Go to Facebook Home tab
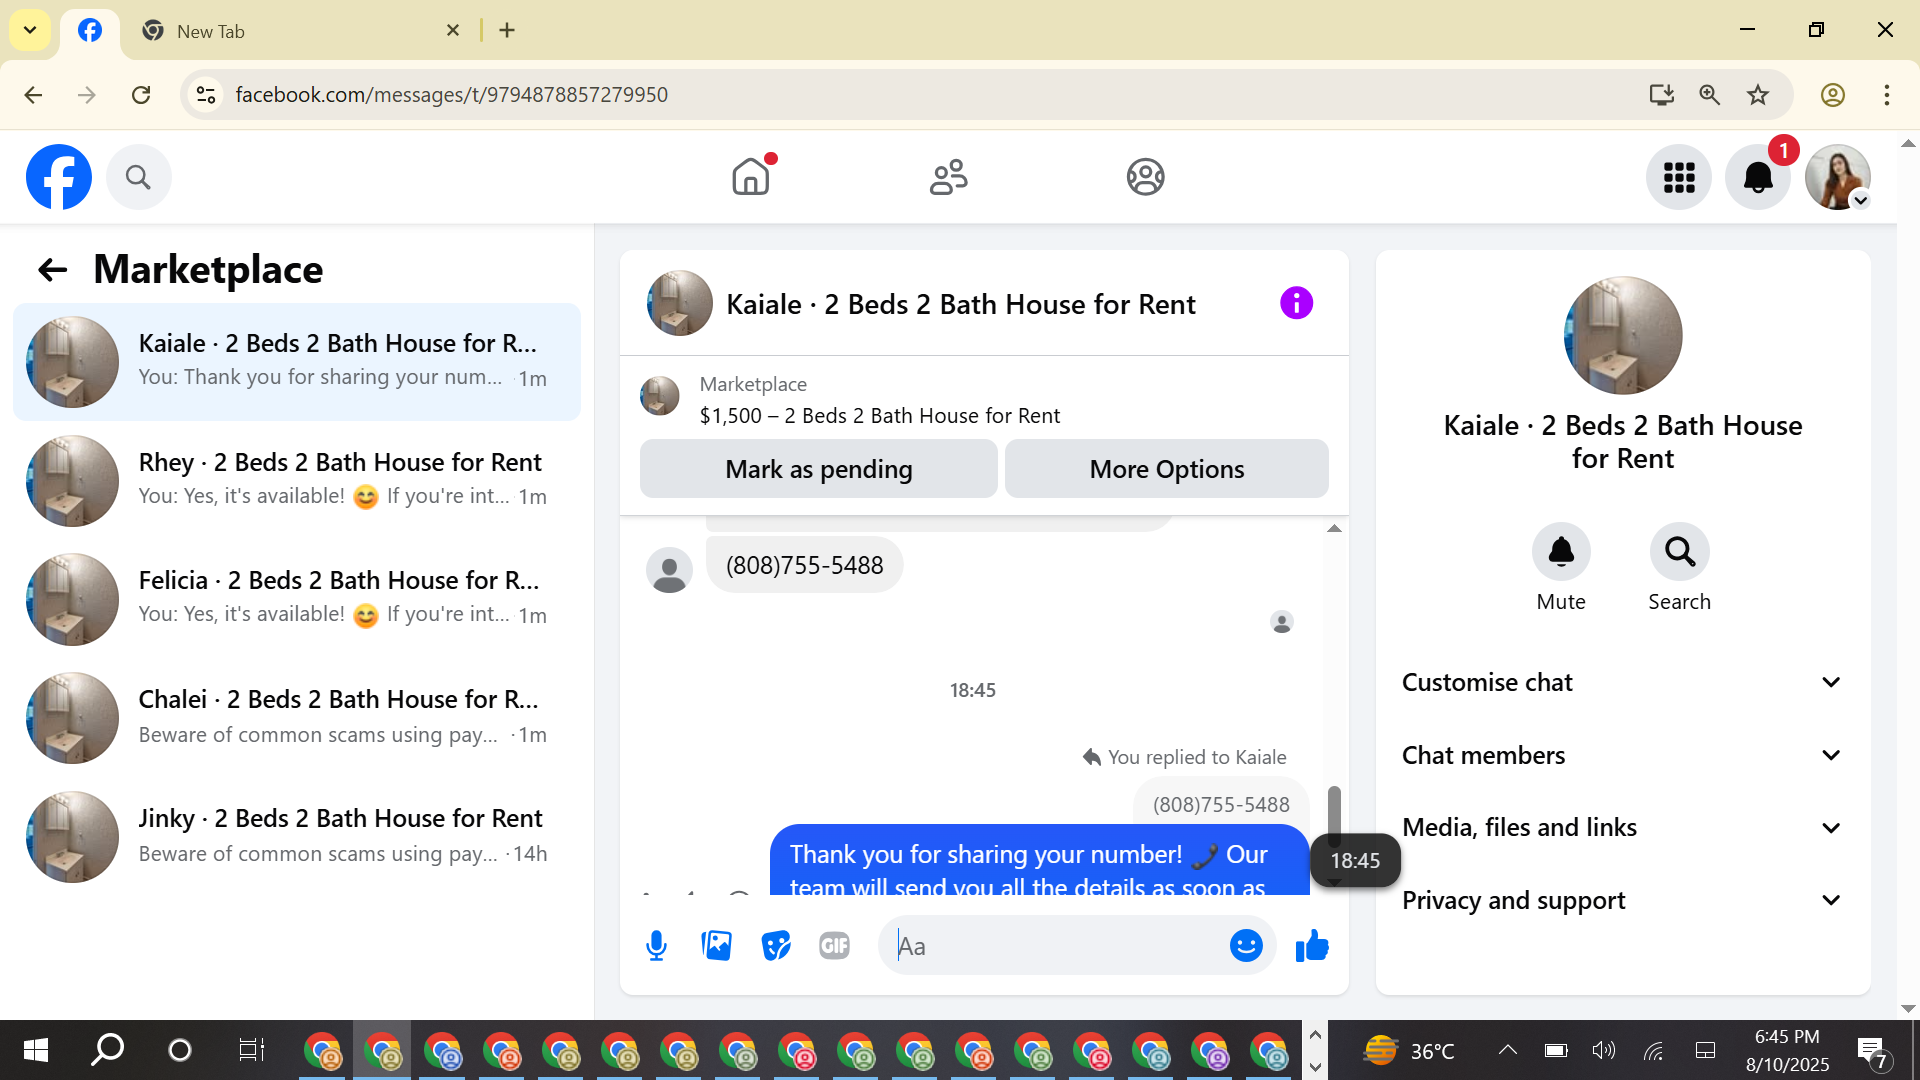This screenshot has height=1080, width=1920. (751, 177)
